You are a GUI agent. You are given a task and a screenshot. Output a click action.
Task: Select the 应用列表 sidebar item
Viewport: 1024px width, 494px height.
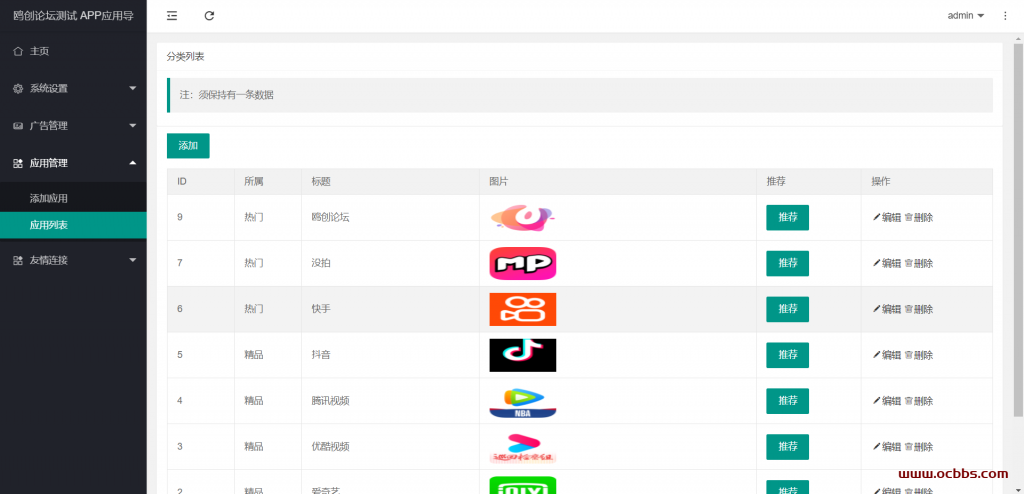(x=73, y=225)
